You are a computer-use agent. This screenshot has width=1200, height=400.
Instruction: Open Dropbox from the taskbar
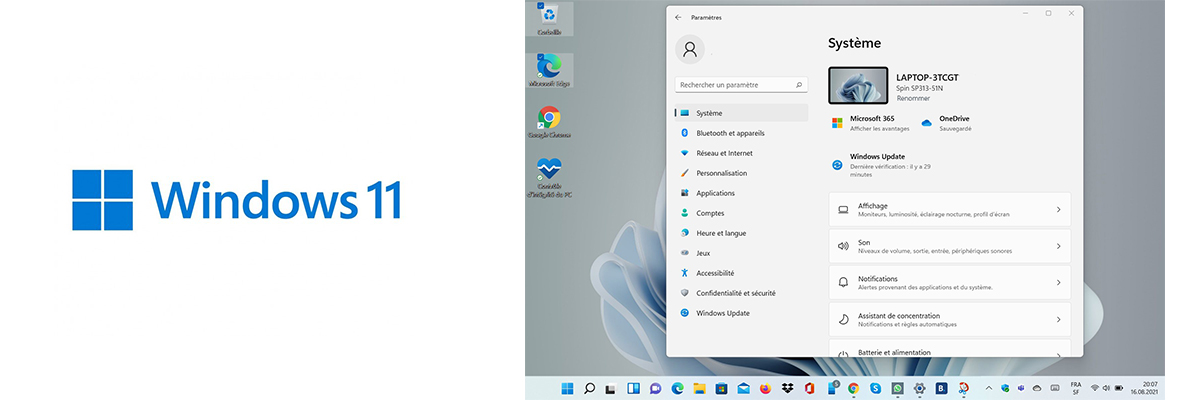(x=788, y=388)
